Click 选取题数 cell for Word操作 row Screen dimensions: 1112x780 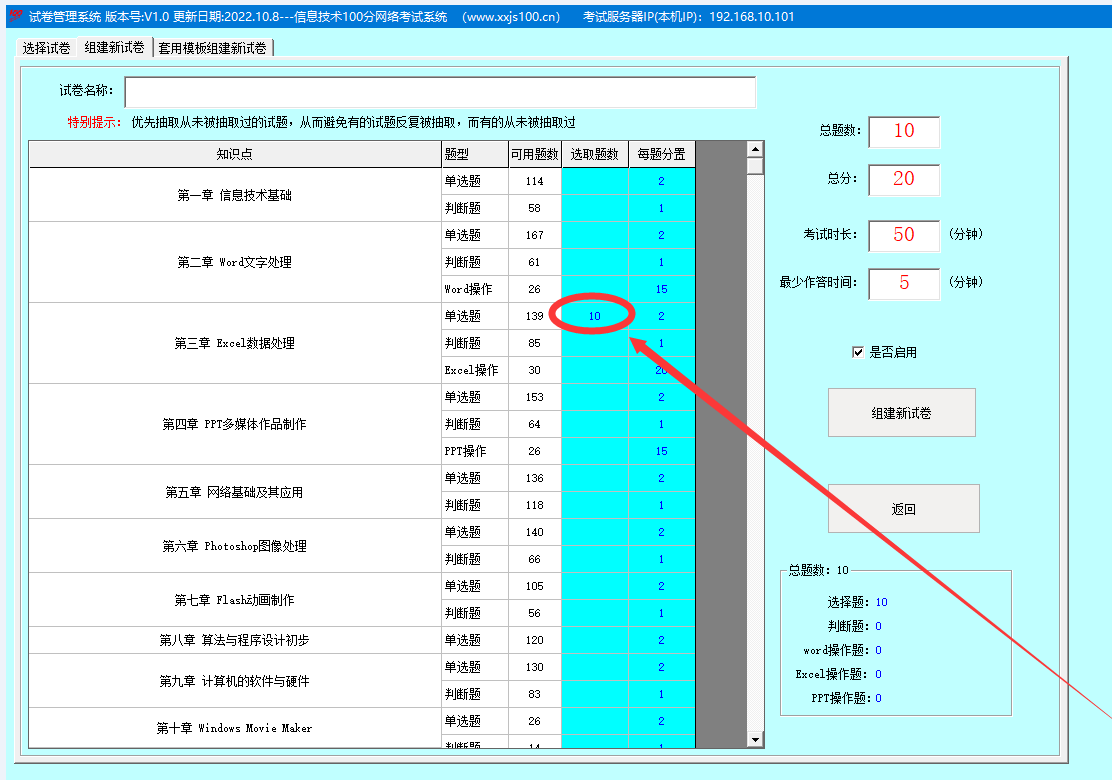(x=595, y=289)
